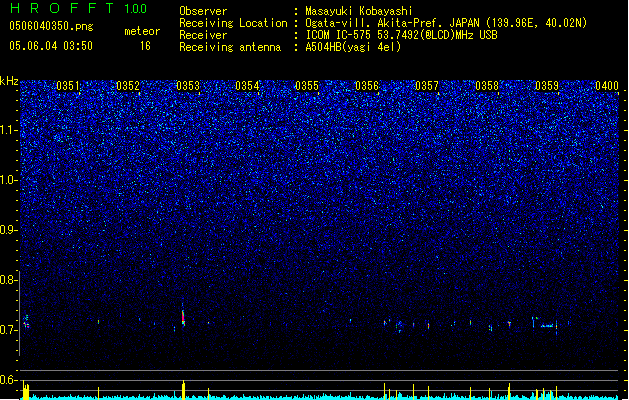The width and height of the screenshot is (629, 400).
Task: Click the HROFFT 1.0.0 title text
Action: [78, 8]
